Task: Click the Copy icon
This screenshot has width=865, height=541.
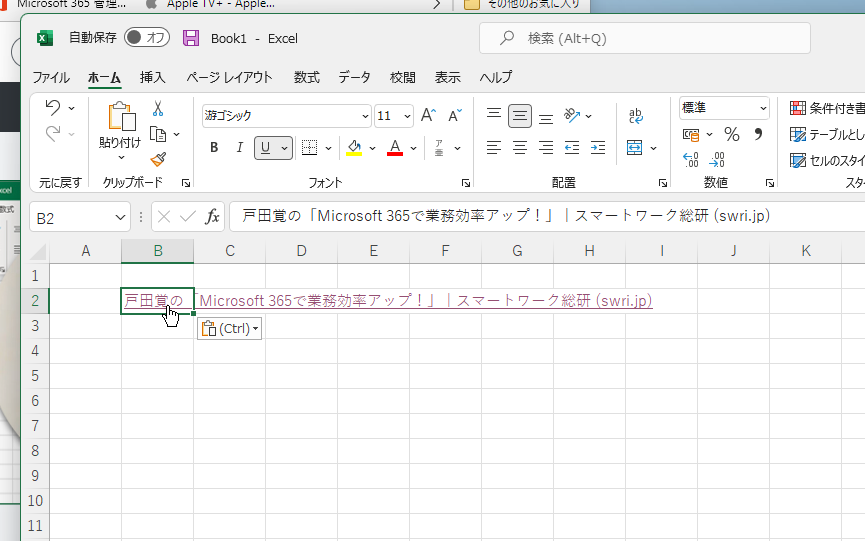Action: point(158,134)
